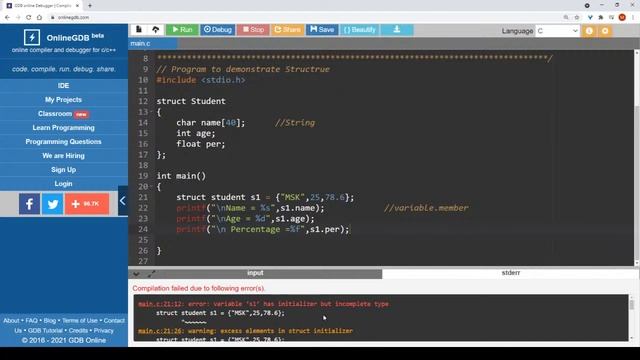
Task: Open the extensions puzzle icon
Action: pos(600,17)
